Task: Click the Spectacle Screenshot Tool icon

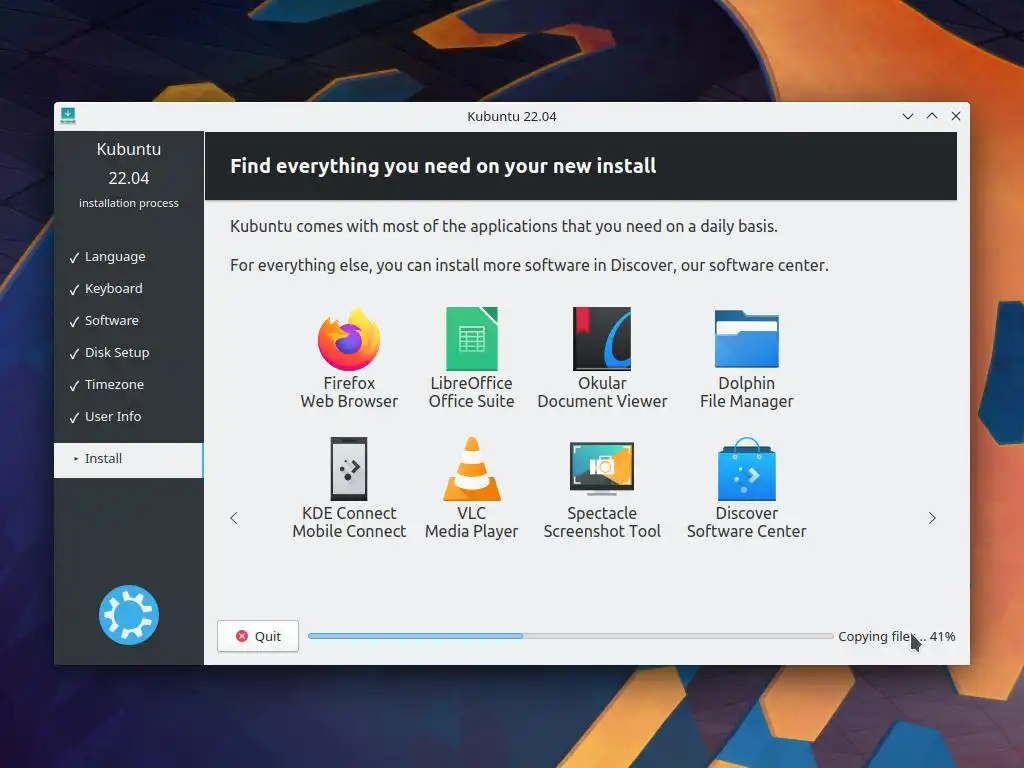Action: click(601, 468)
